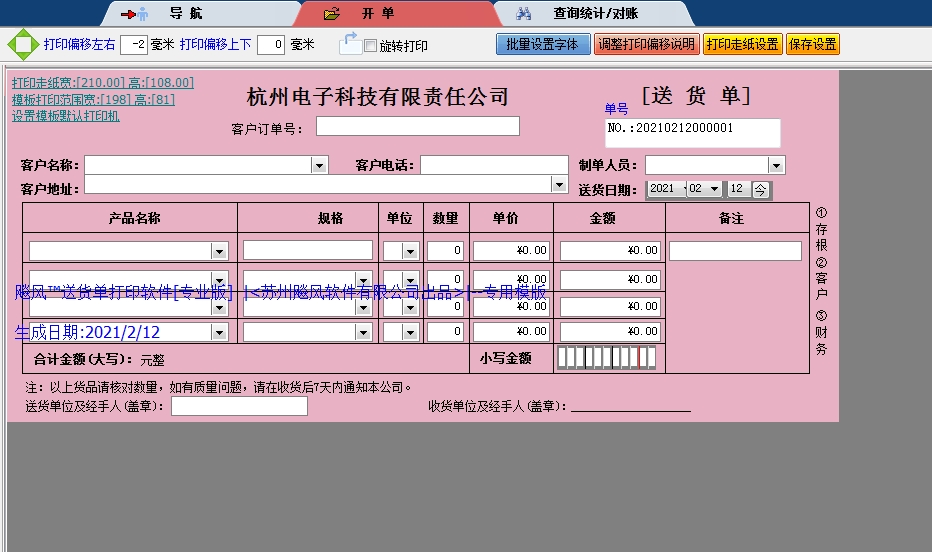Screen dimensions: 932x552
Task: Open the 制单人员 dropdown list
Action: point(776,165)
